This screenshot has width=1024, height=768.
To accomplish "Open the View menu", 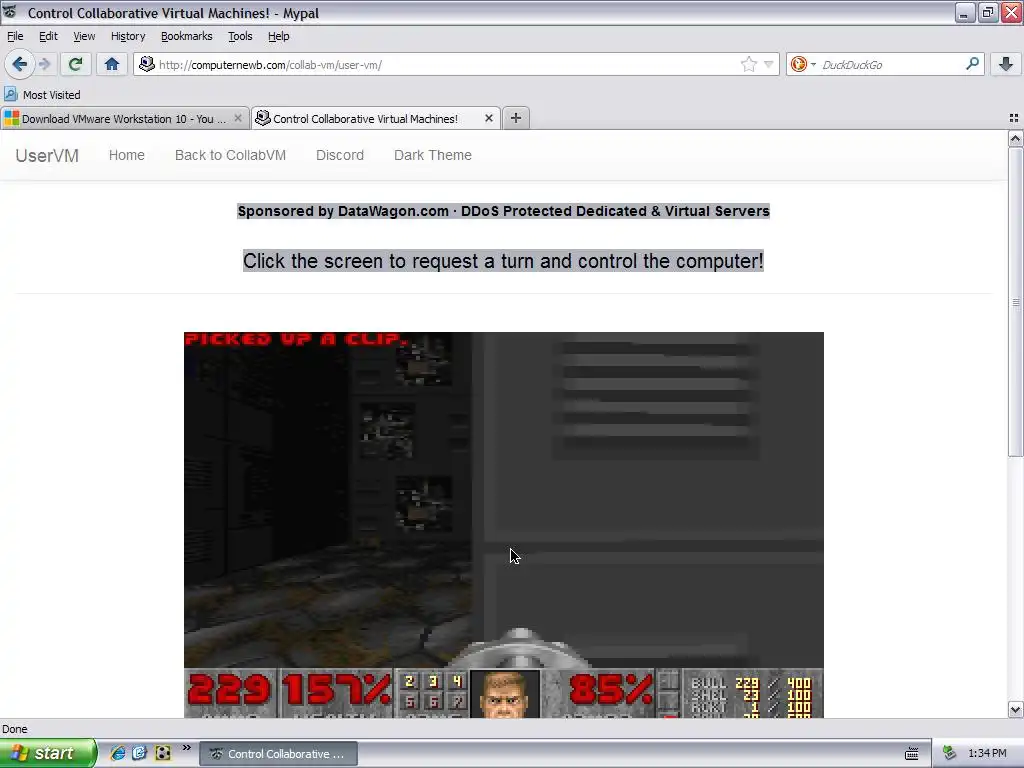I will click(x=84, y=36).
